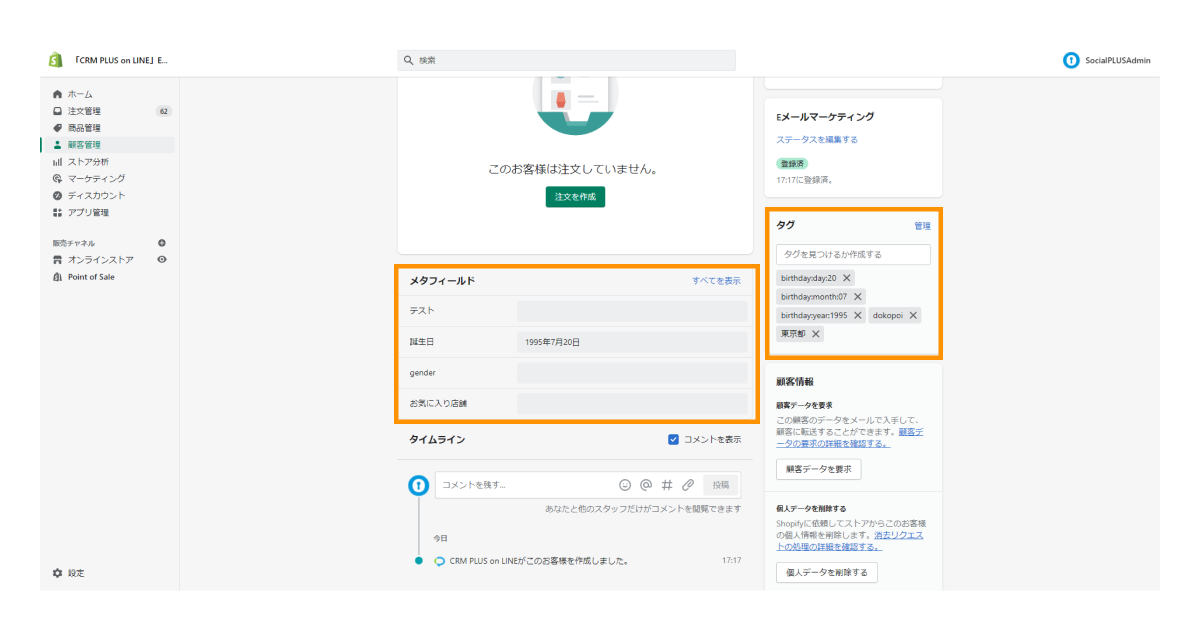Open the ディスカウント icon in sidebar

tap(59, 195)
